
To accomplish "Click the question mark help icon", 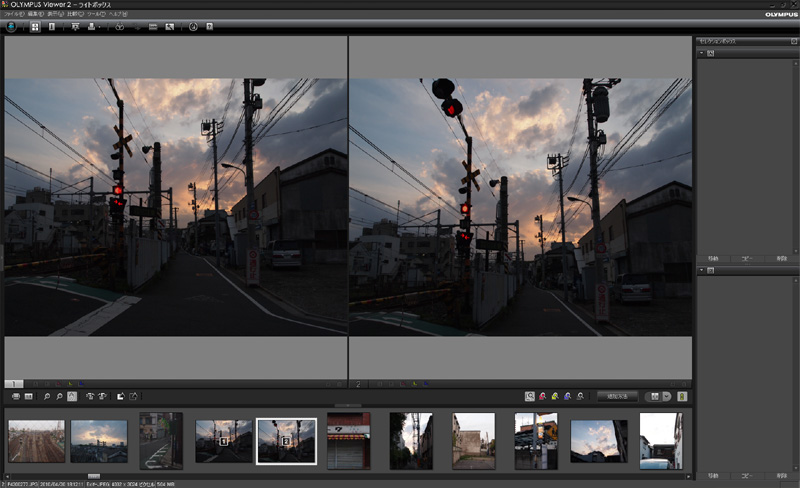I will pyautogui.click(x=209, y=27).
